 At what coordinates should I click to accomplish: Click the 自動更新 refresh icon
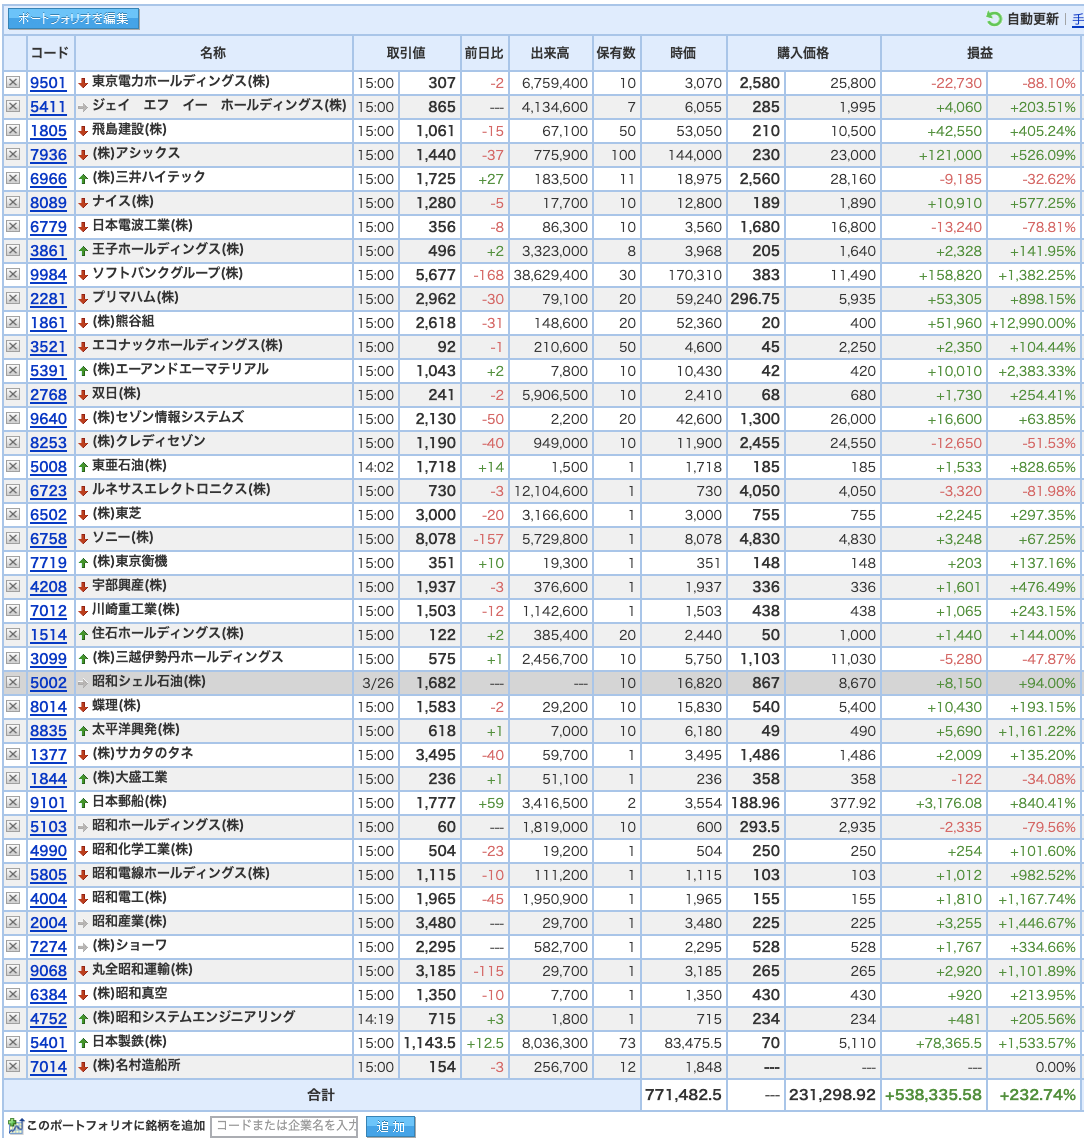(x=993, y=19)
